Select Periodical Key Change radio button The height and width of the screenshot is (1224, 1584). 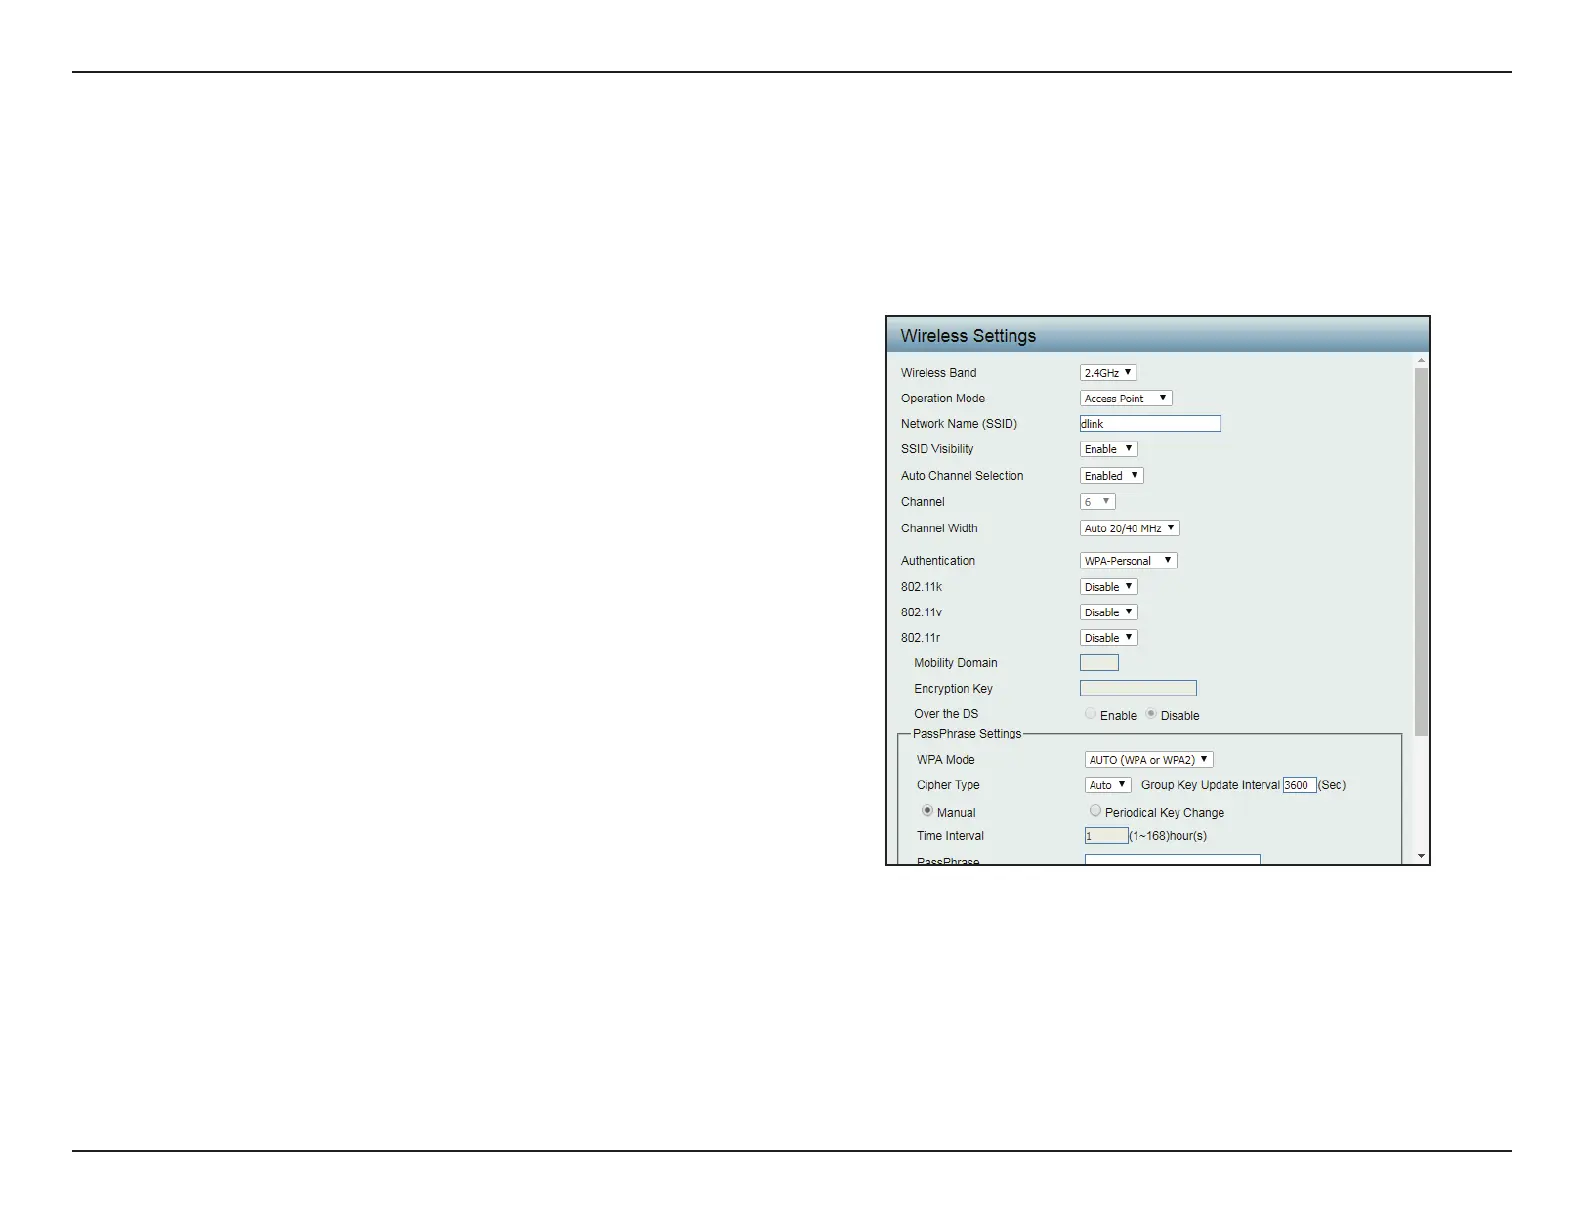tap(1095, 811)
